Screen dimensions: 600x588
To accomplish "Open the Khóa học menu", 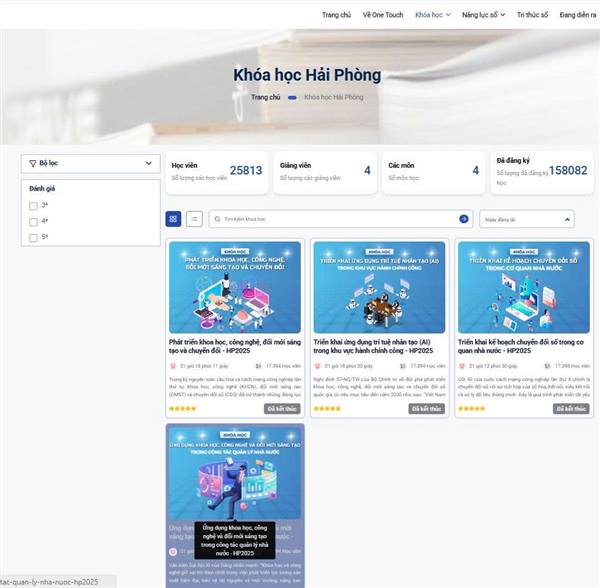I will (x=429, y=15).
